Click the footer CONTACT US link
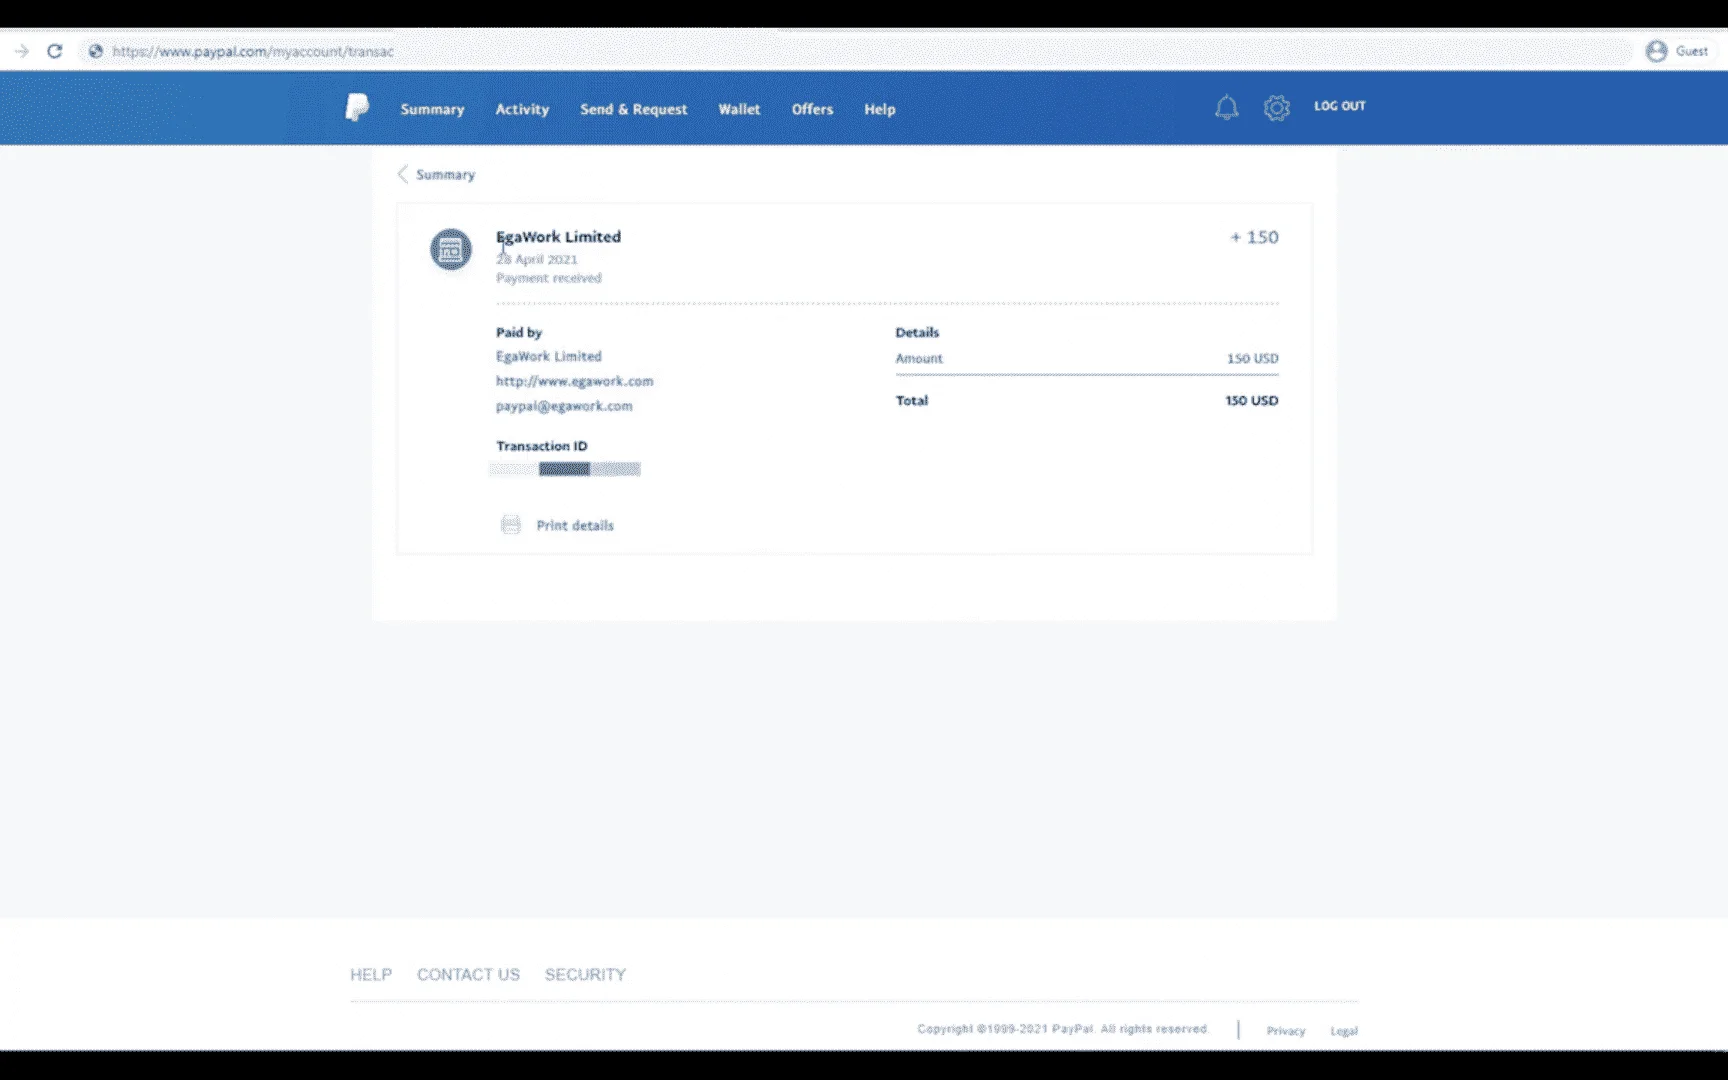 coord(468,974)
